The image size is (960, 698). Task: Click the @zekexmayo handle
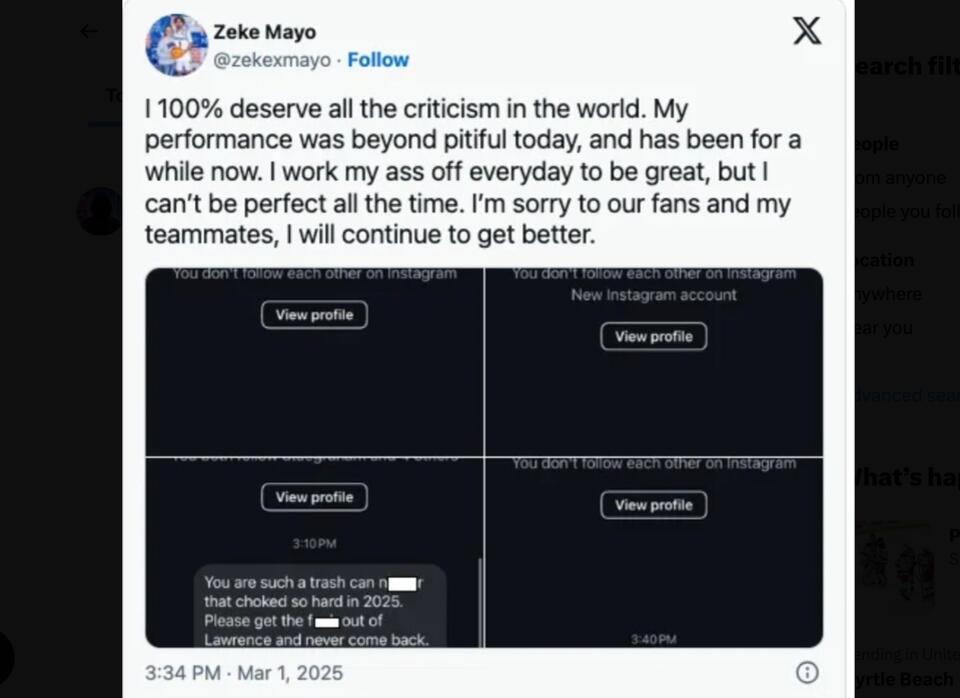[270, 60]
